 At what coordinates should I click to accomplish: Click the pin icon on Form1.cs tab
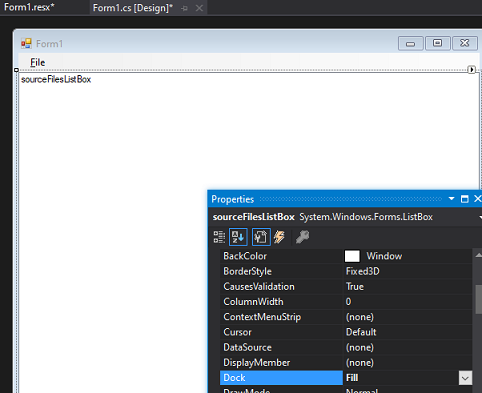(x=184, y=8)
